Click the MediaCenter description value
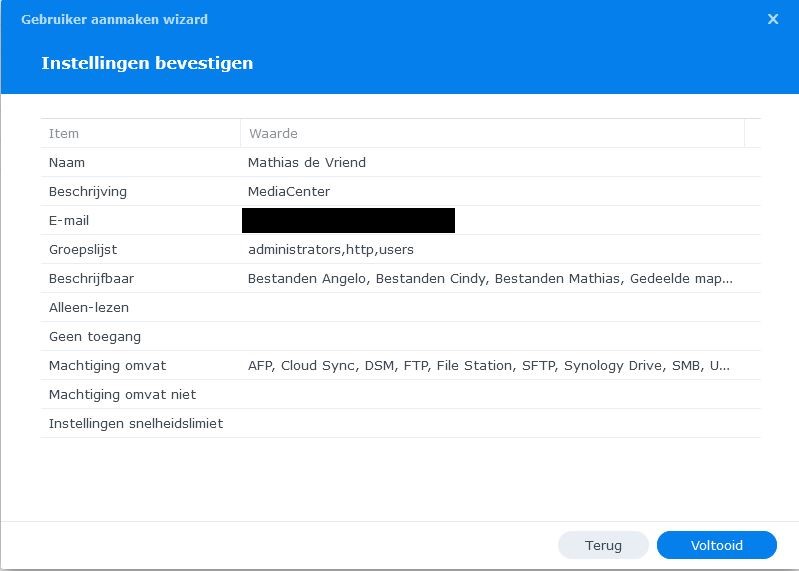 point(288,191)
